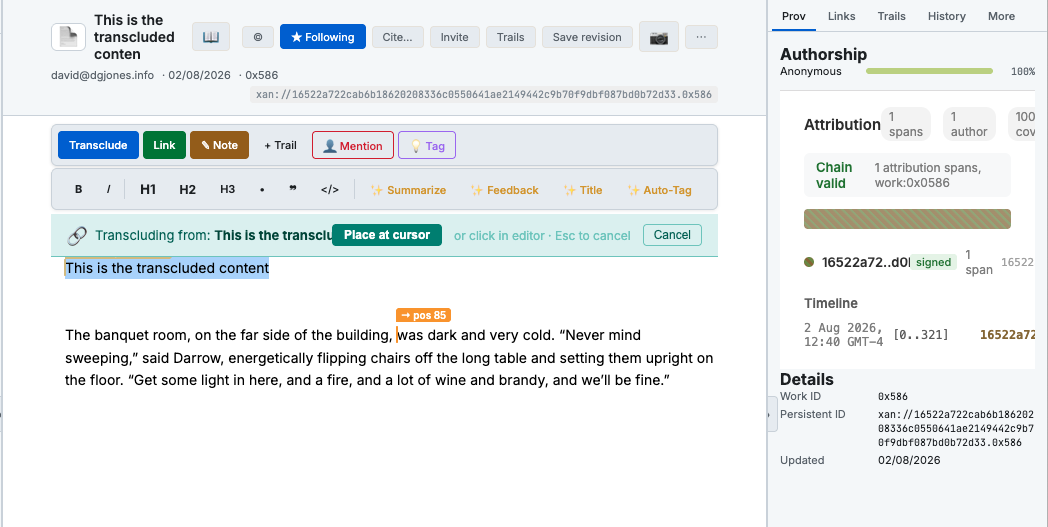Image resolution: width=1048 pixels, height=527 pixels.
Task: Click the '1 spans' attribution chip
Action: (906, 124)
